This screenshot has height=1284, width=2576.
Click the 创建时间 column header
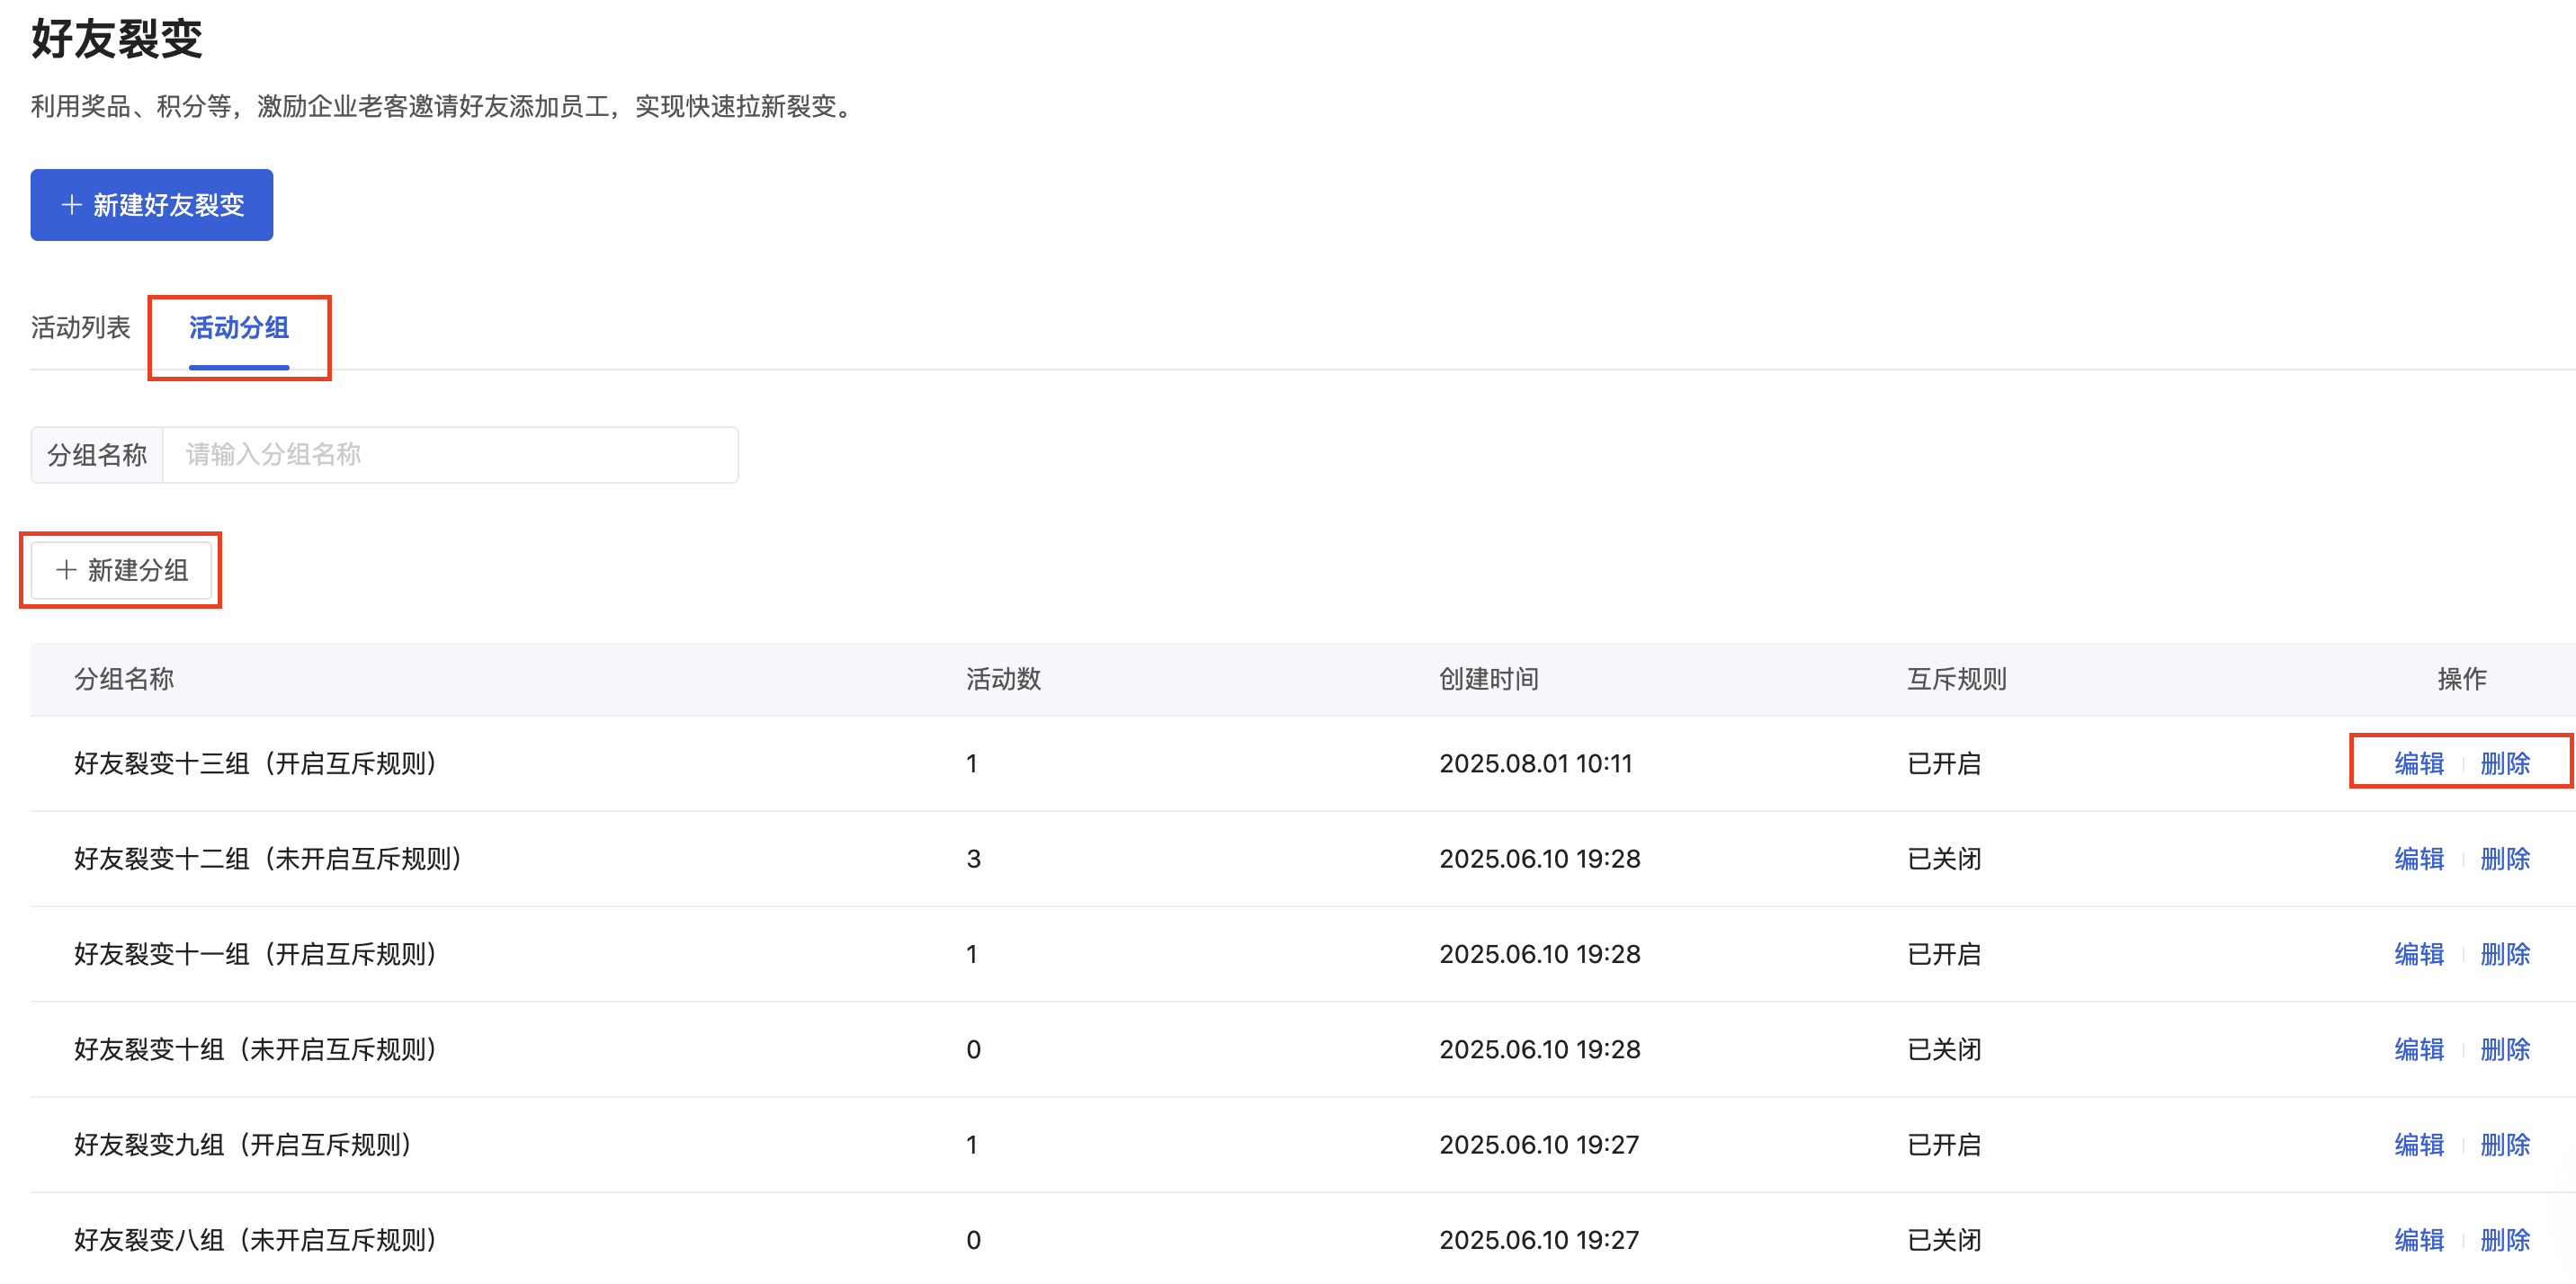(x=1488, y=679)
